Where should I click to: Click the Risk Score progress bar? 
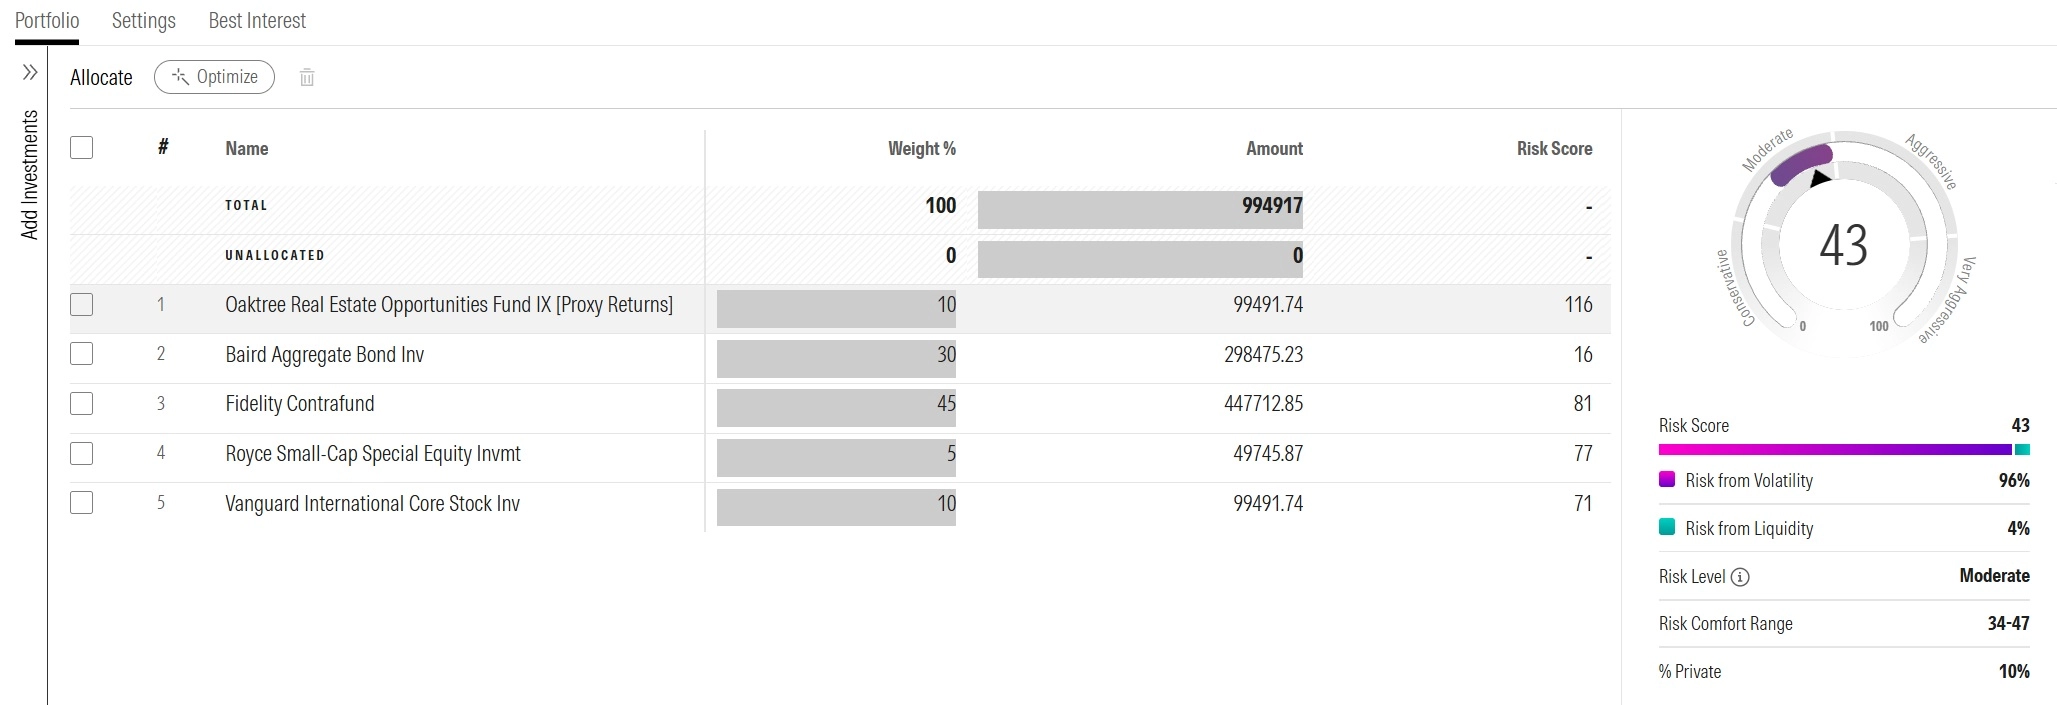point(1844,450)
